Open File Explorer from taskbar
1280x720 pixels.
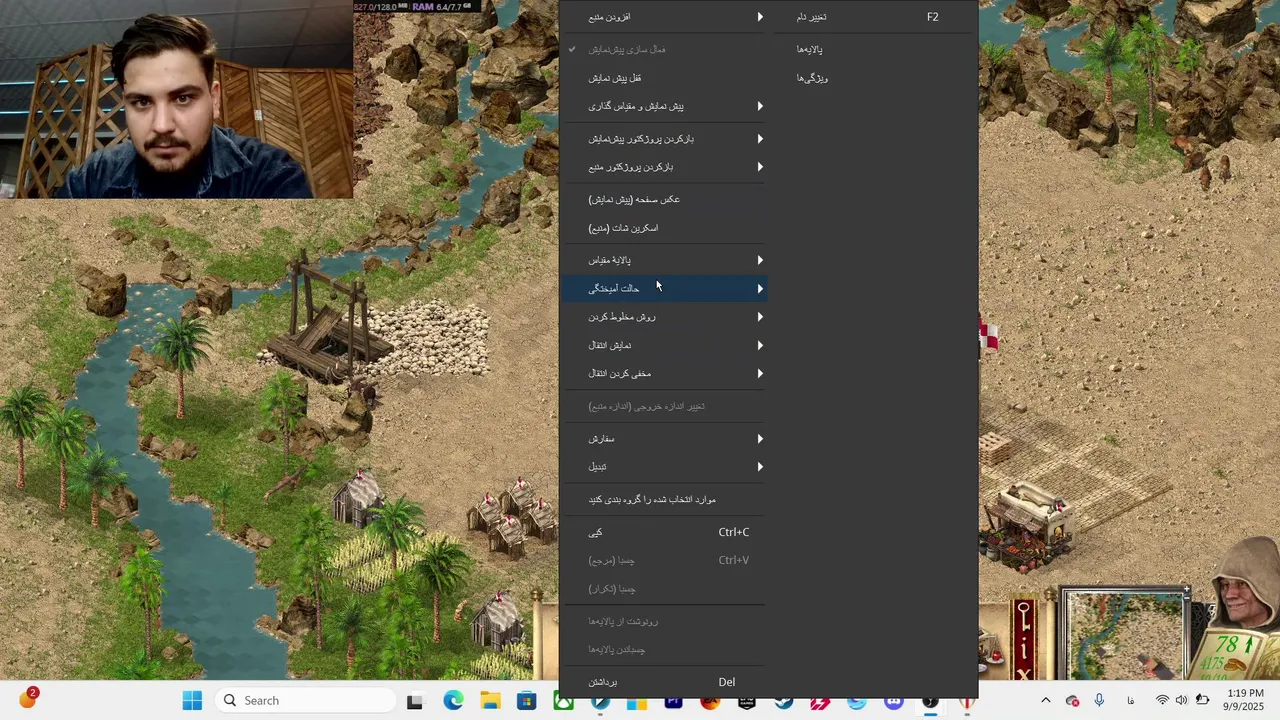490,701
